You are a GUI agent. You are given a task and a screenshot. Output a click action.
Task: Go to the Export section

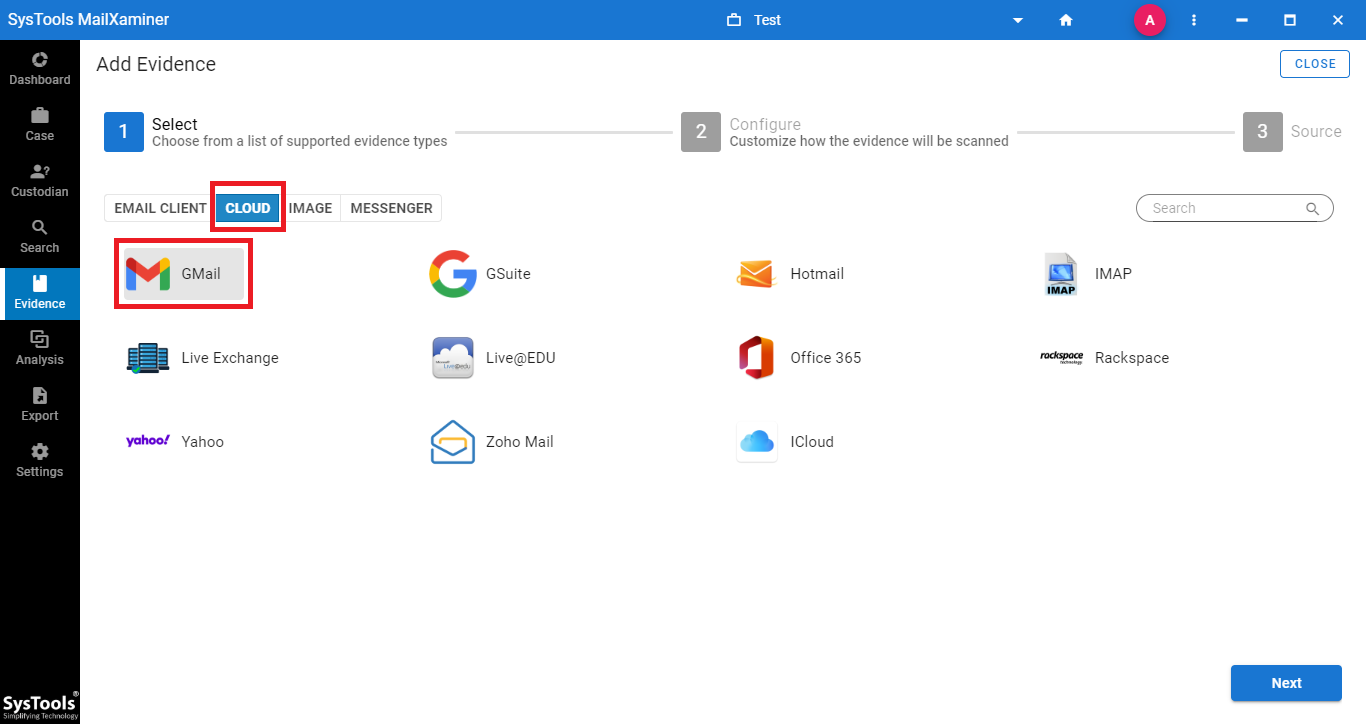(x=40, y=405)
